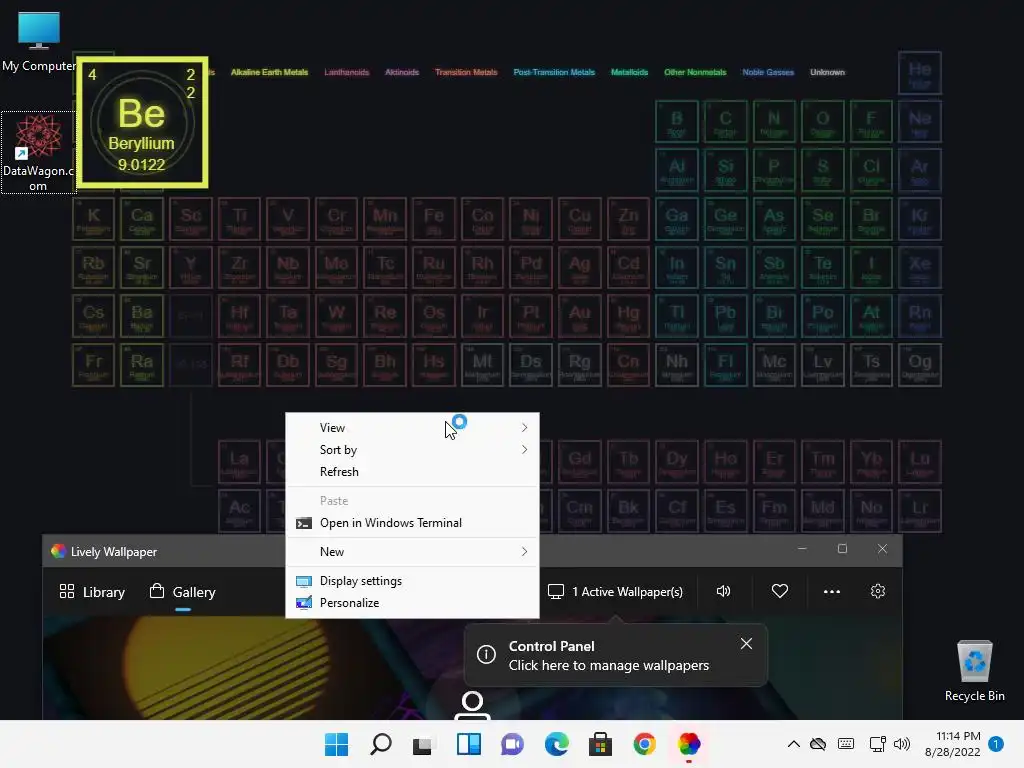Open the Windows Start menu
Image resolution: width=1024 pixels, height=768 pixels.
click(336, 744)
